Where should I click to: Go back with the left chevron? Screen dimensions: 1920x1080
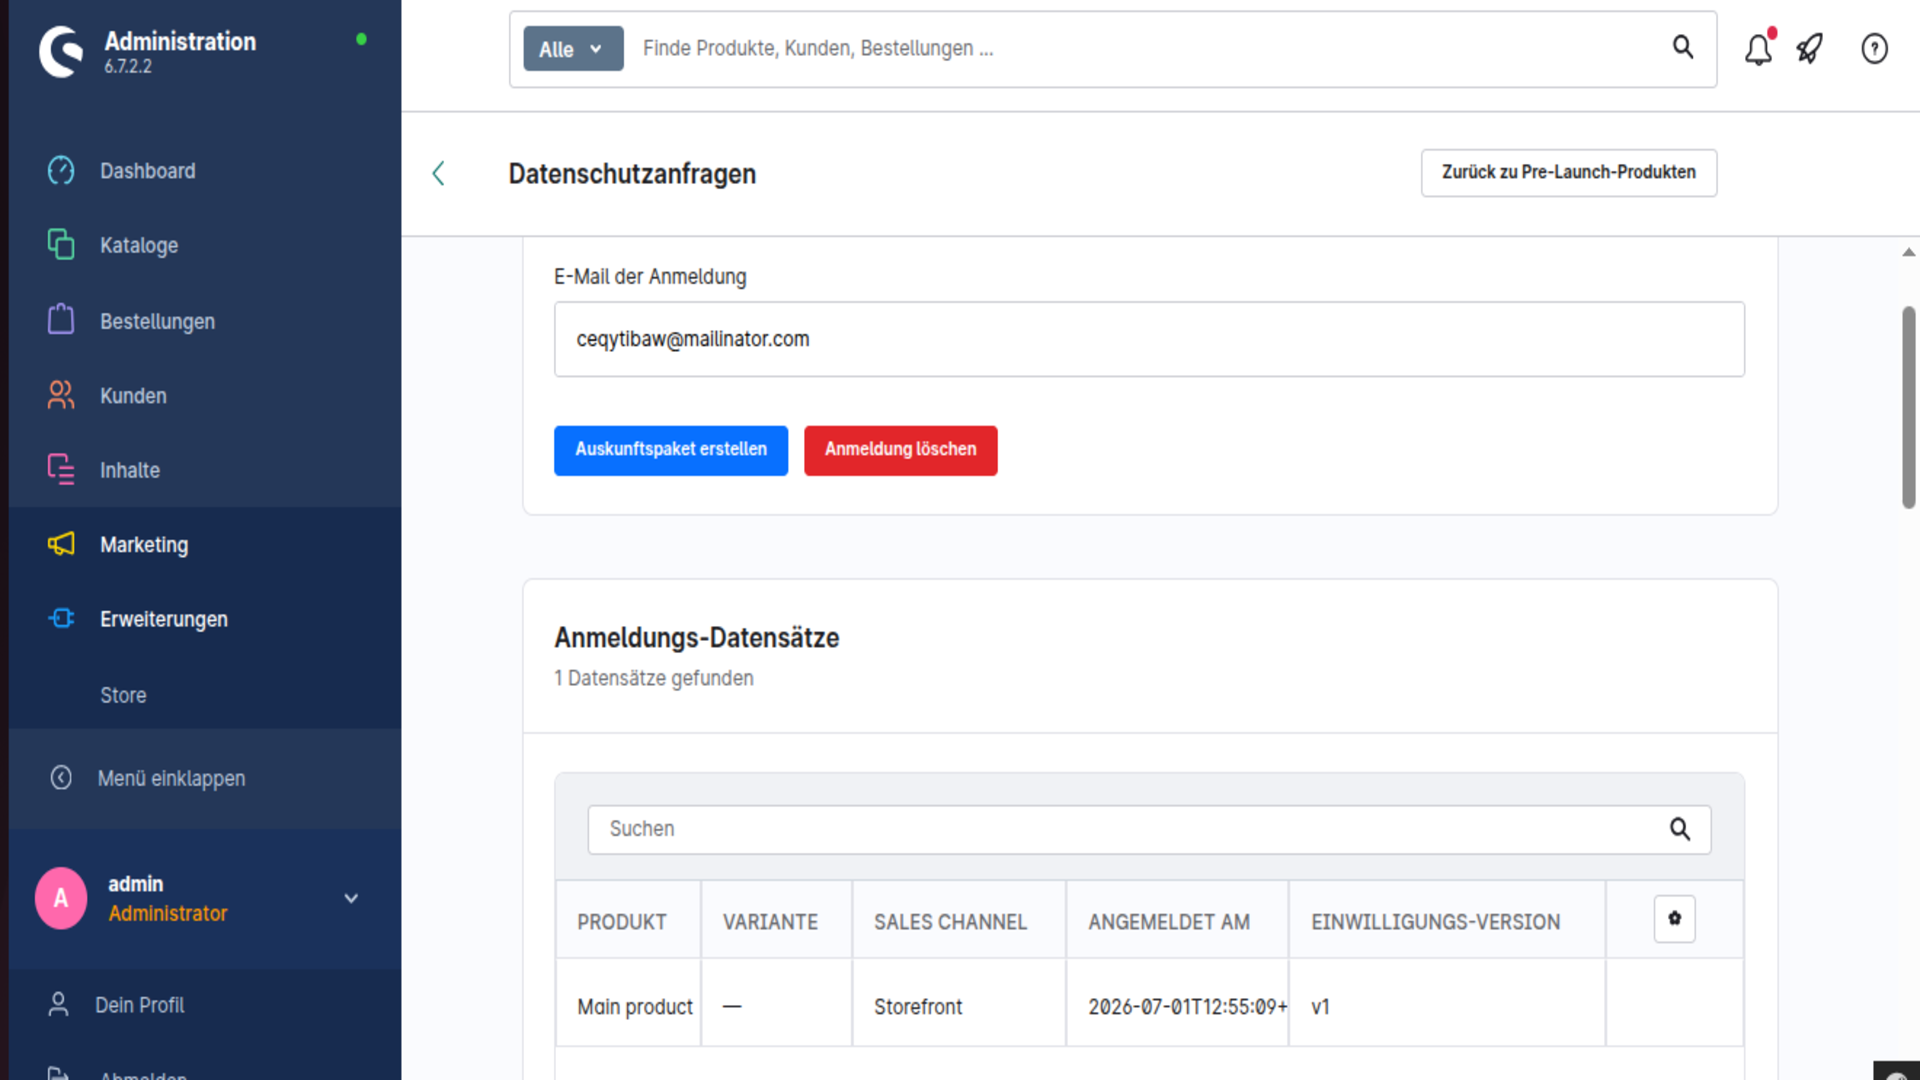click(x=438, y=173)
